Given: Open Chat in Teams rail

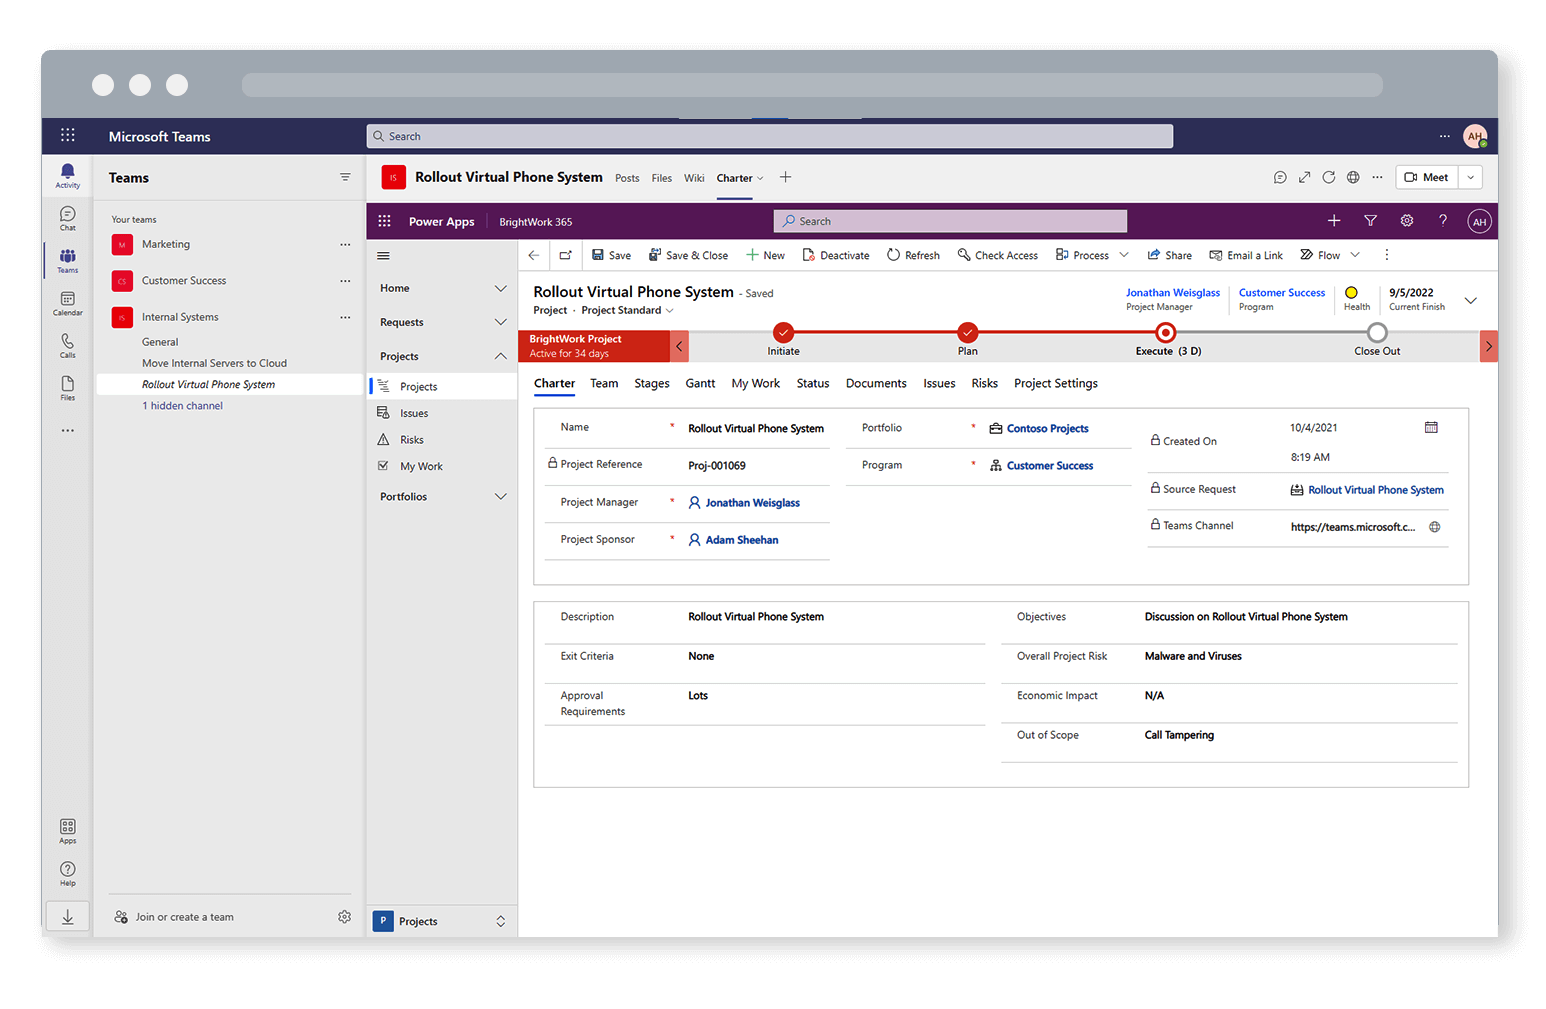Looking at the screenshot, I should 67,218.
